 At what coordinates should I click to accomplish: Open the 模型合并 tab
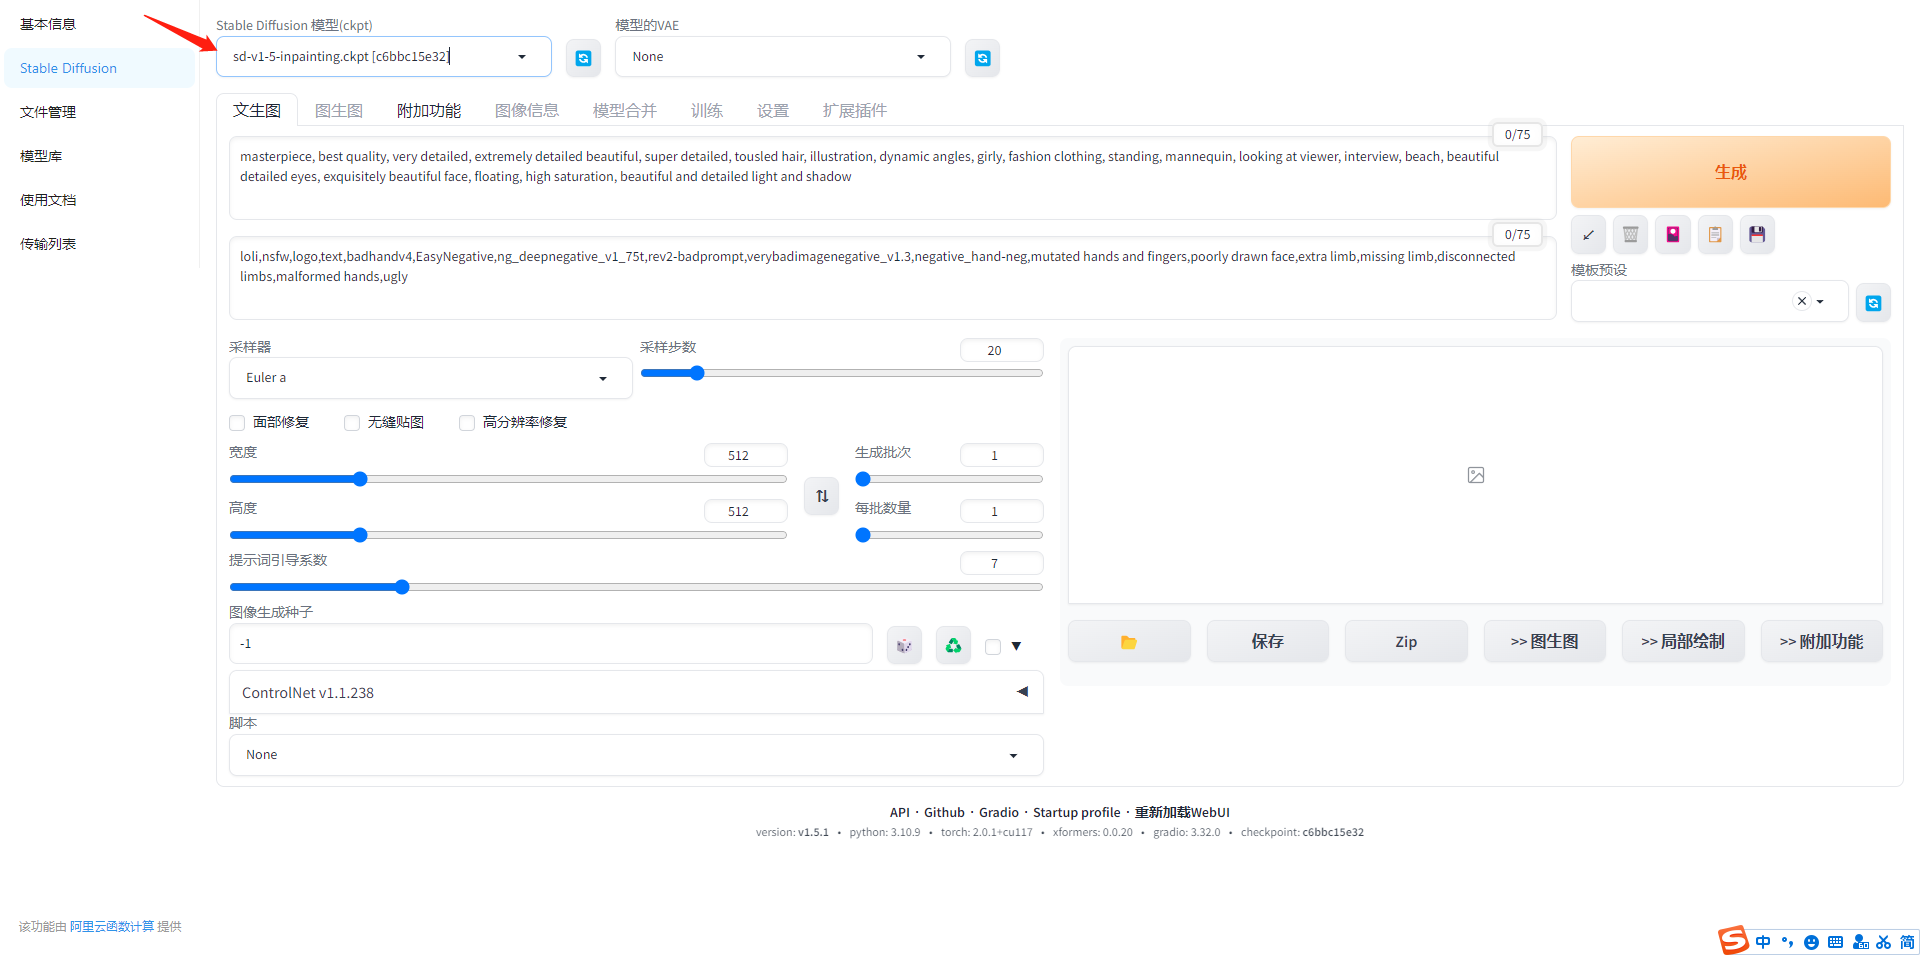pos(625,111)
